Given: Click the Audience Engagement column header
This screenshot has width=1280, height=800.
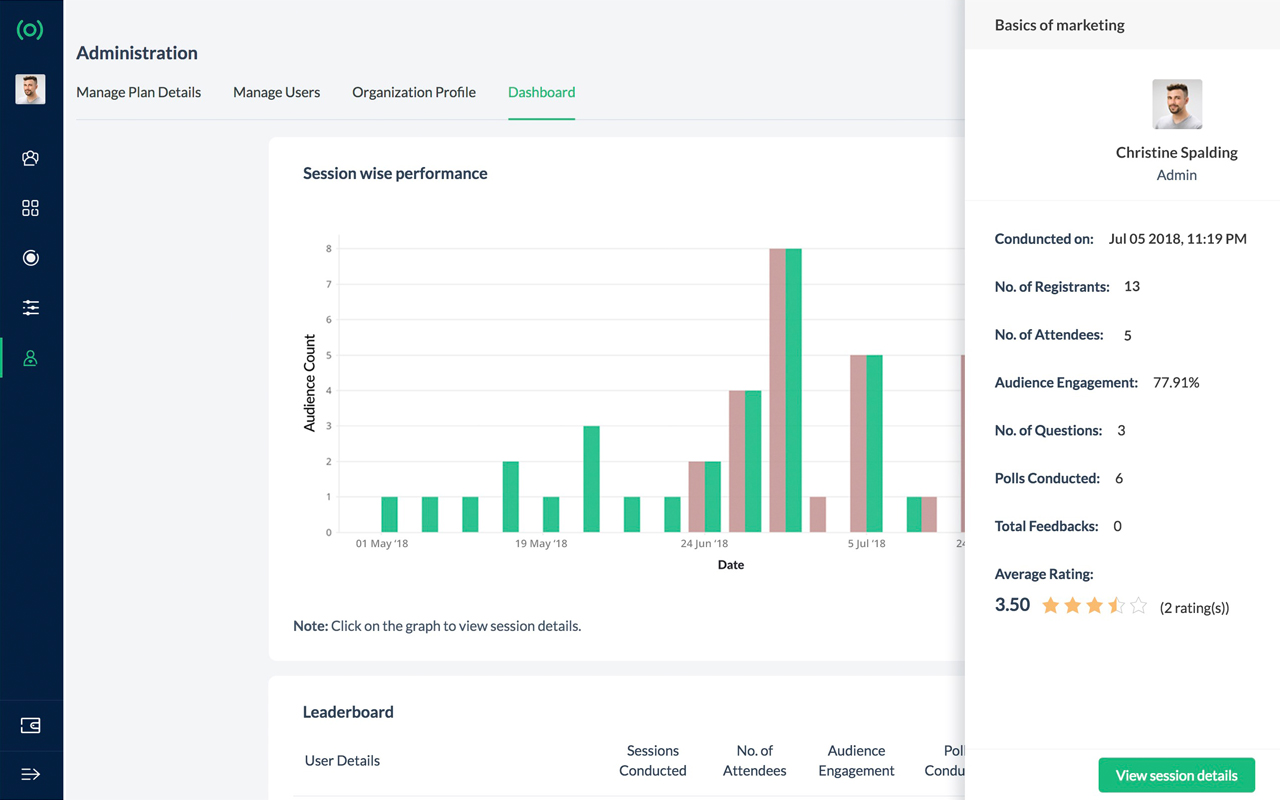Looking at the screenshot, I should pos(857,760).
